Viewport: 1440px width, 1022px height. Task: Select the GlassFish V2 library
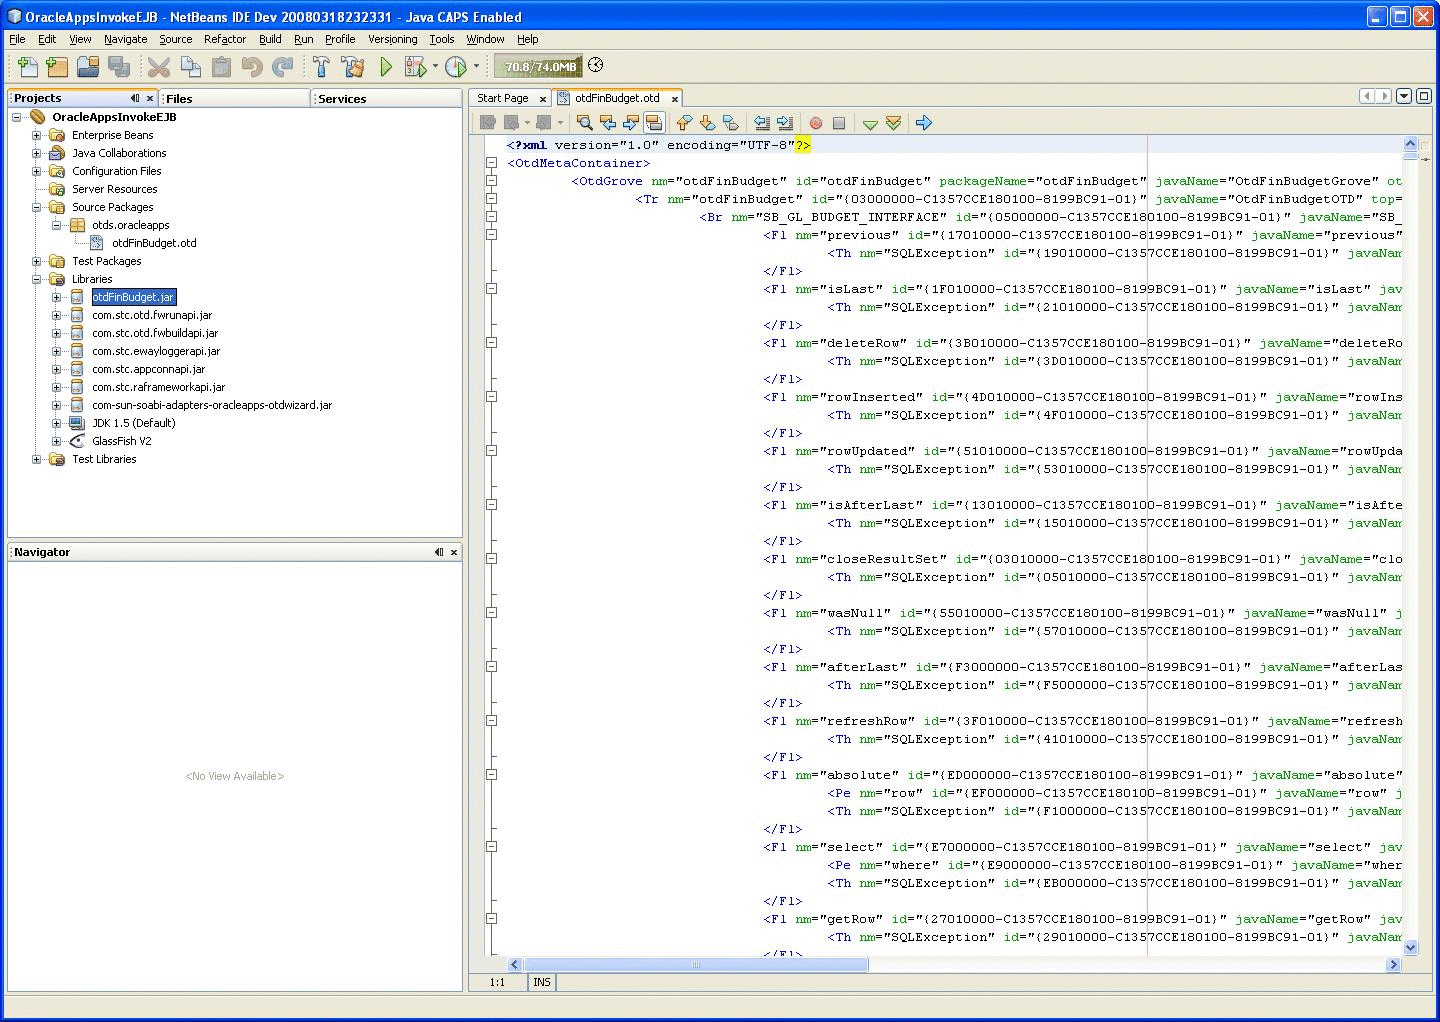pos(121,441)
